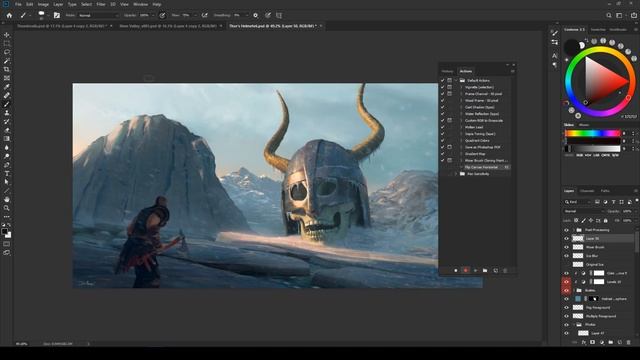Select the Eyedropper tool
Image resolution: width=640 pixels, height=360 pixels.
pos(7,87)
